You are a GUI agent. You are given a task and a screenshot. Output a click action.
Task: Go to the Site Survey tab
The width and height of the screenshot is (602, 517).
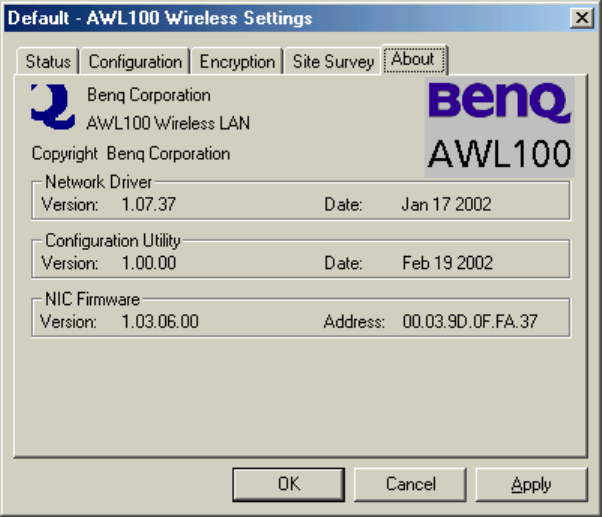(333, 61)
